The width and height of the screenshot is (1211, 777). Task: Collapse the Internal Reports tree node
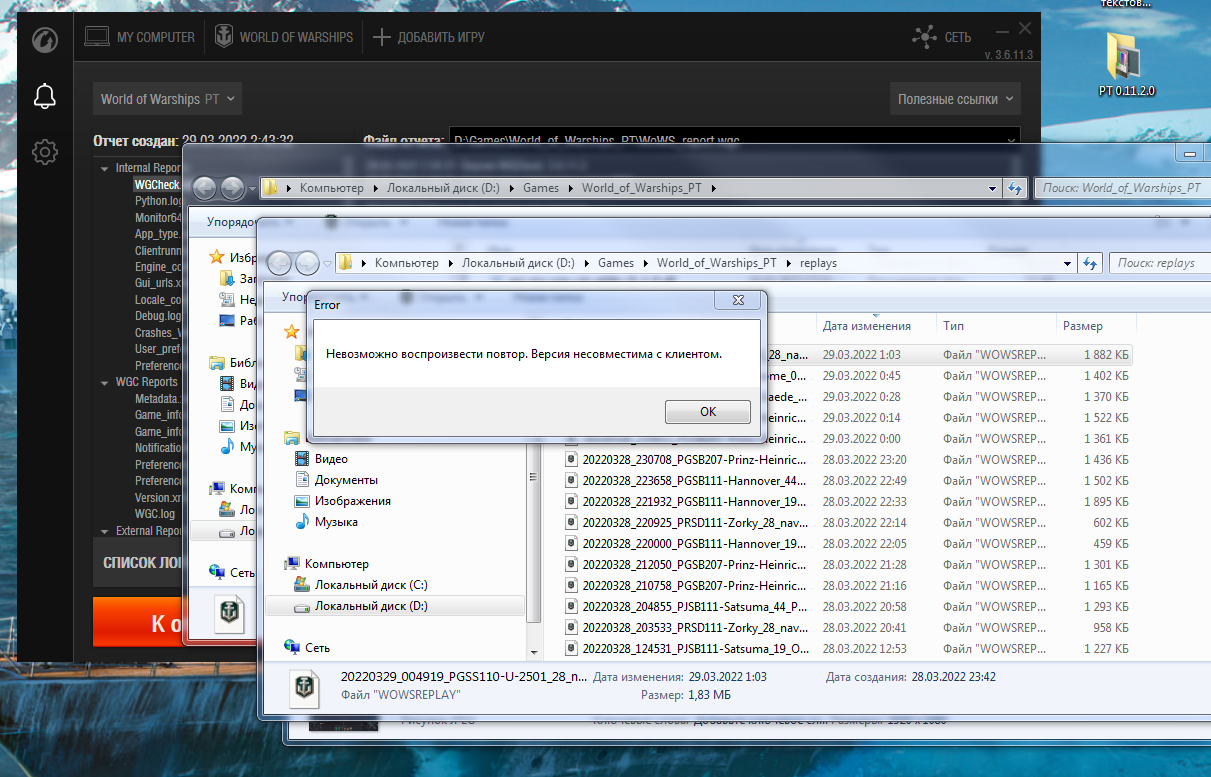[x=105, y=169]
